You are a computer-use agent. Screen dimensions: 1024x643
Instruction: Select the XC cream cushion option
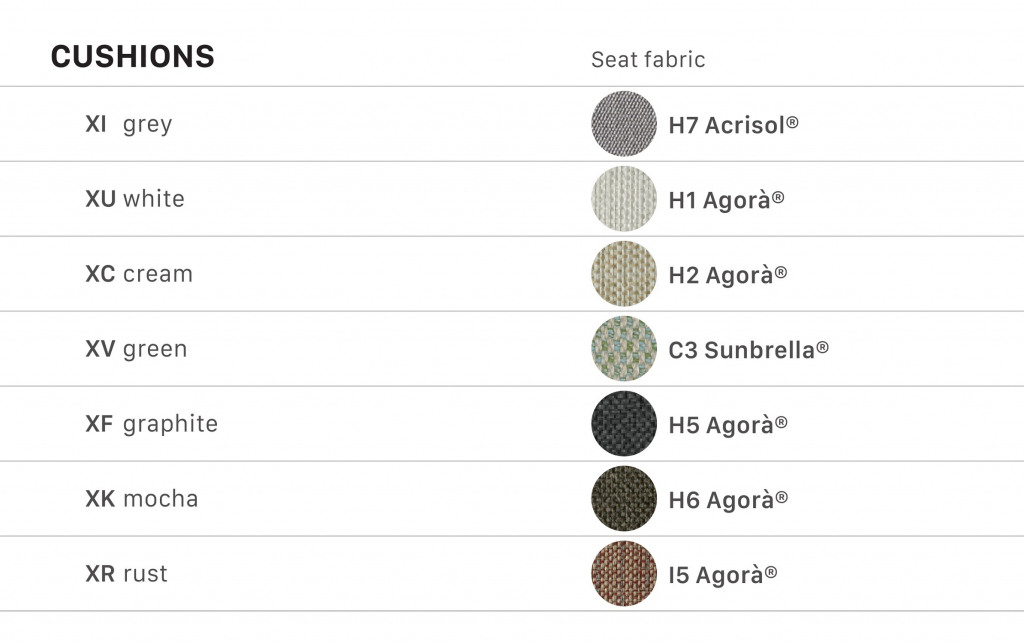(x=139, y=274)
